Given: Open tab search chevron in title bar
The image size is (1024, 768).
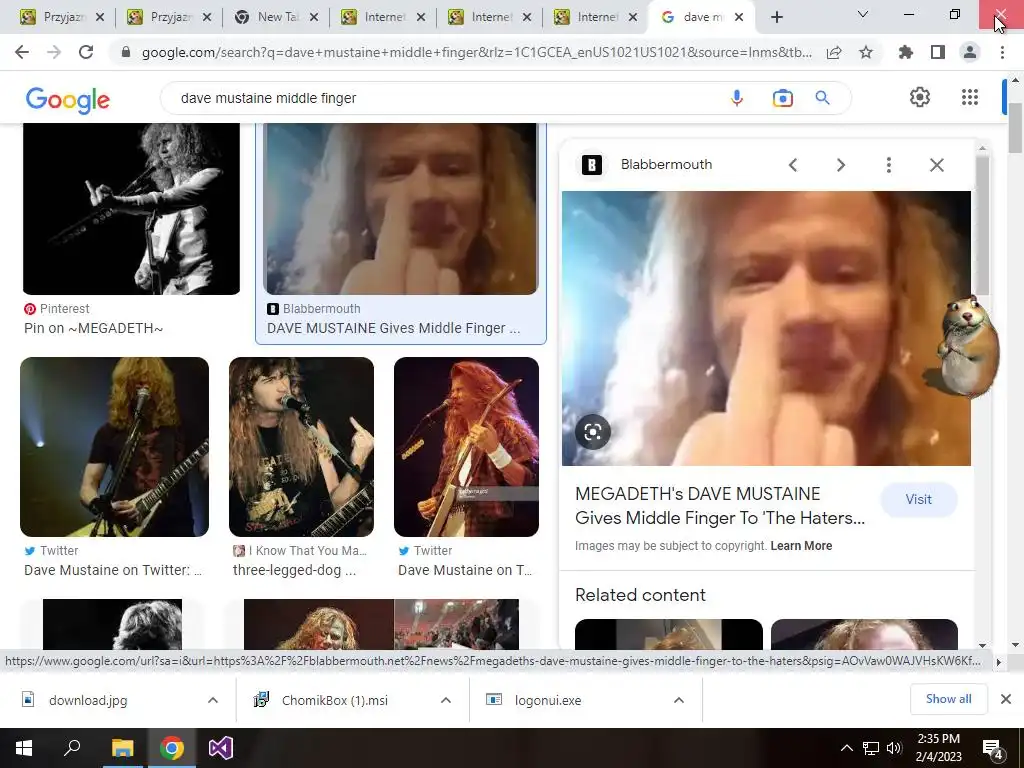Looking at the screenshot, I should coord(863,14).
